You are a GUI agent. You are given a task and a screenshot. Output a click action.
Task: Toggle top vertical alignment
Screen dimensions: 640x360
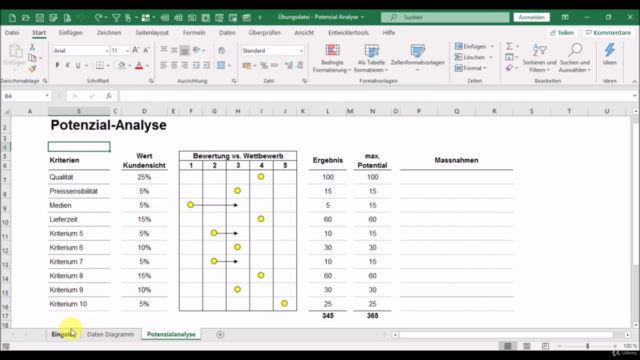coord(164,50)
